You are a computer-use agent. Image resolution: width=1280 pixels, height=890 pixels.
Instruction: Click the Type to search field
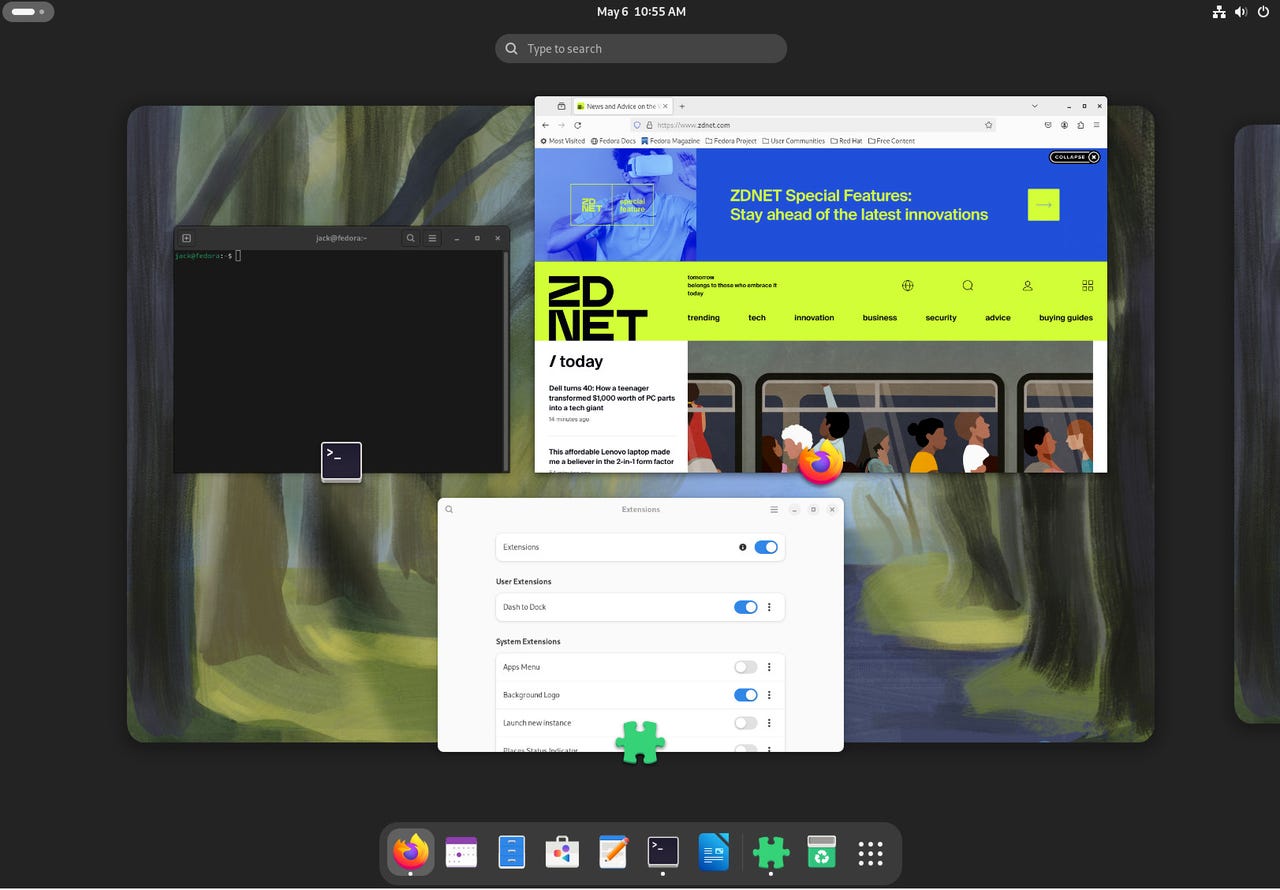pos(641,49)
